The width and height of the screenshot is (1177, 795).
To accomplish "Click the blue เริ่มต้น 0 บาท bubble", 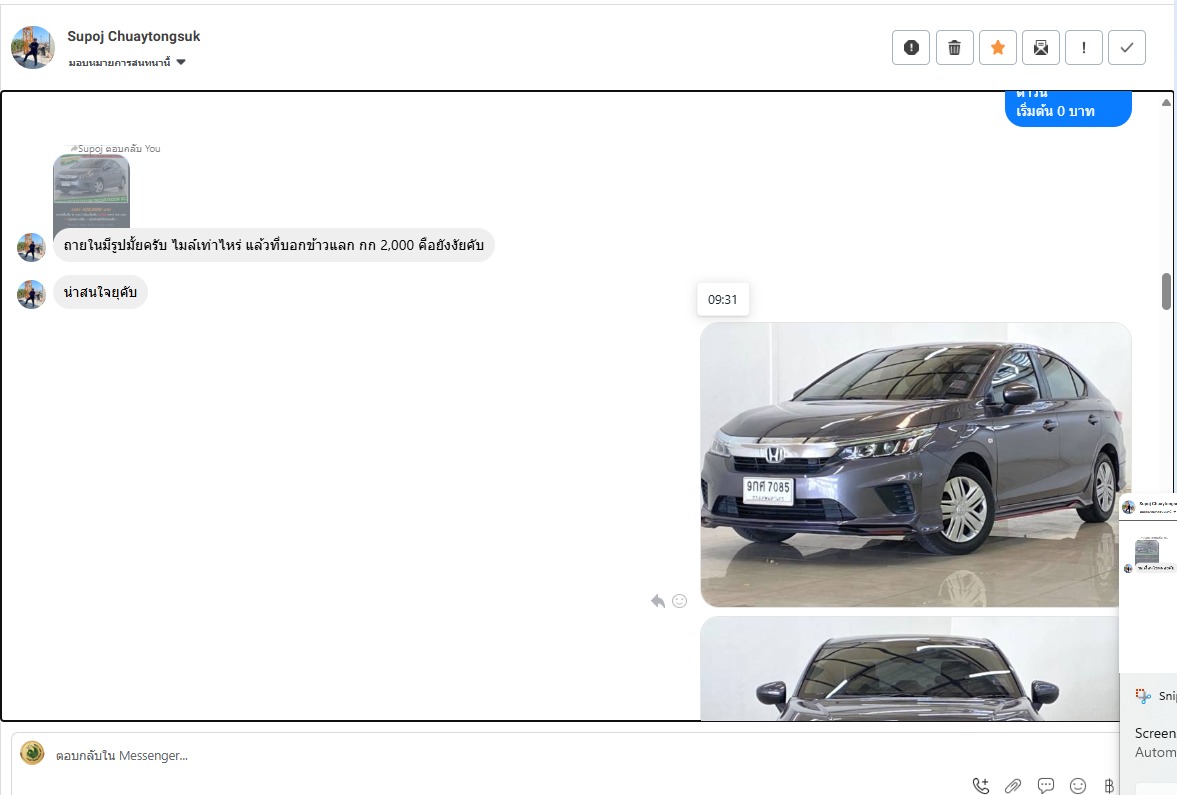I will (x=1068, y=109).
